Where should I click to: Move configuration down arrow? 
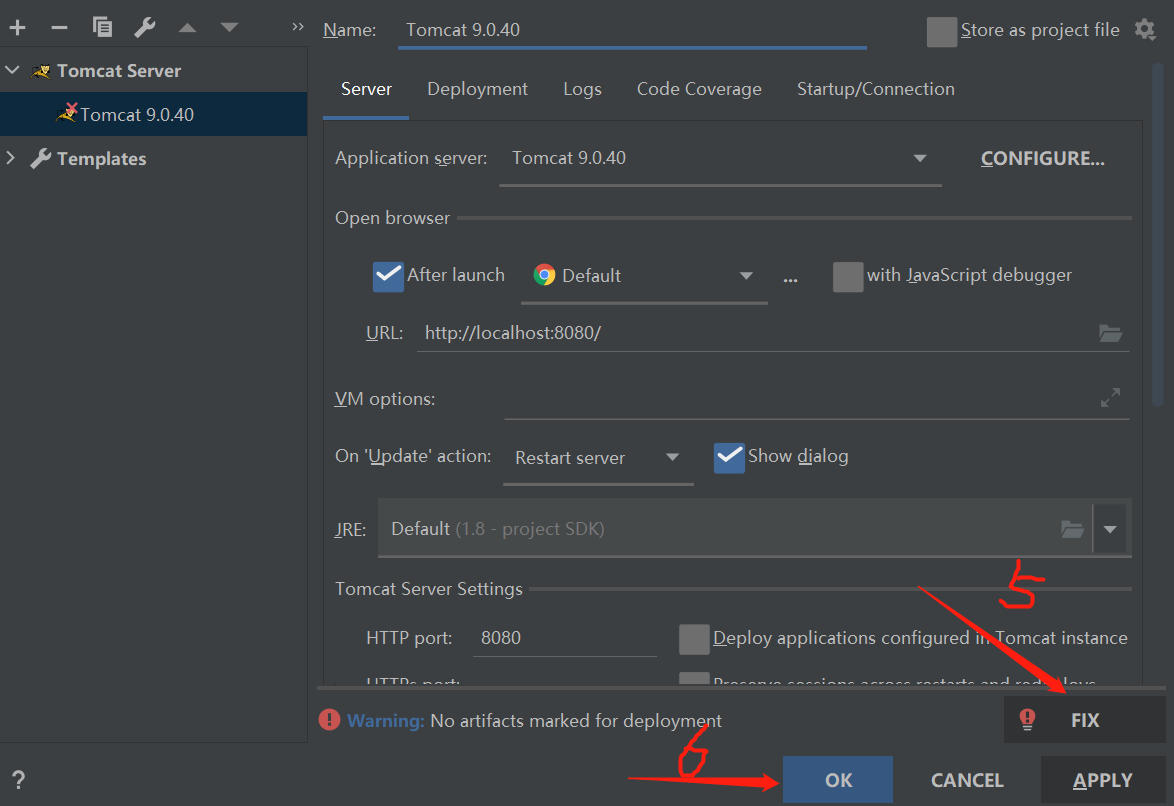pos(229,28)
